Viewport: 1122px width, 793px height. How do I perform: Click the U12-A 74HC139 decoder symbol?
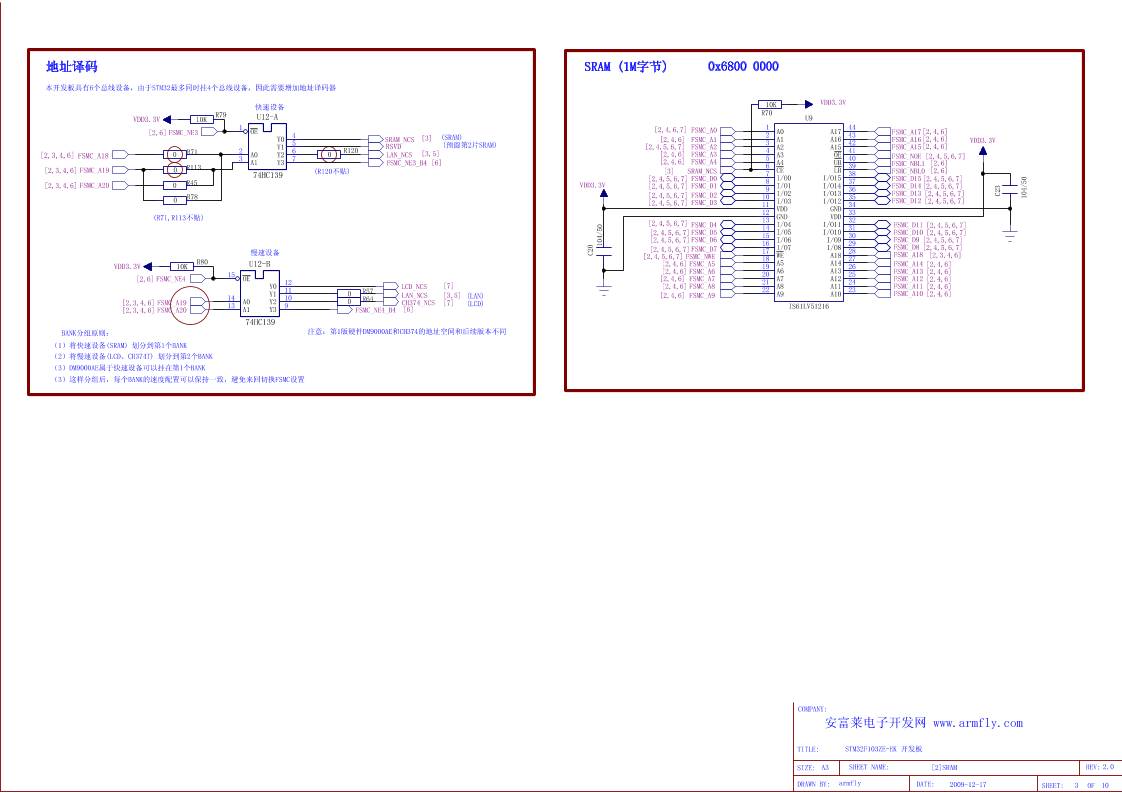pos(268,147)
